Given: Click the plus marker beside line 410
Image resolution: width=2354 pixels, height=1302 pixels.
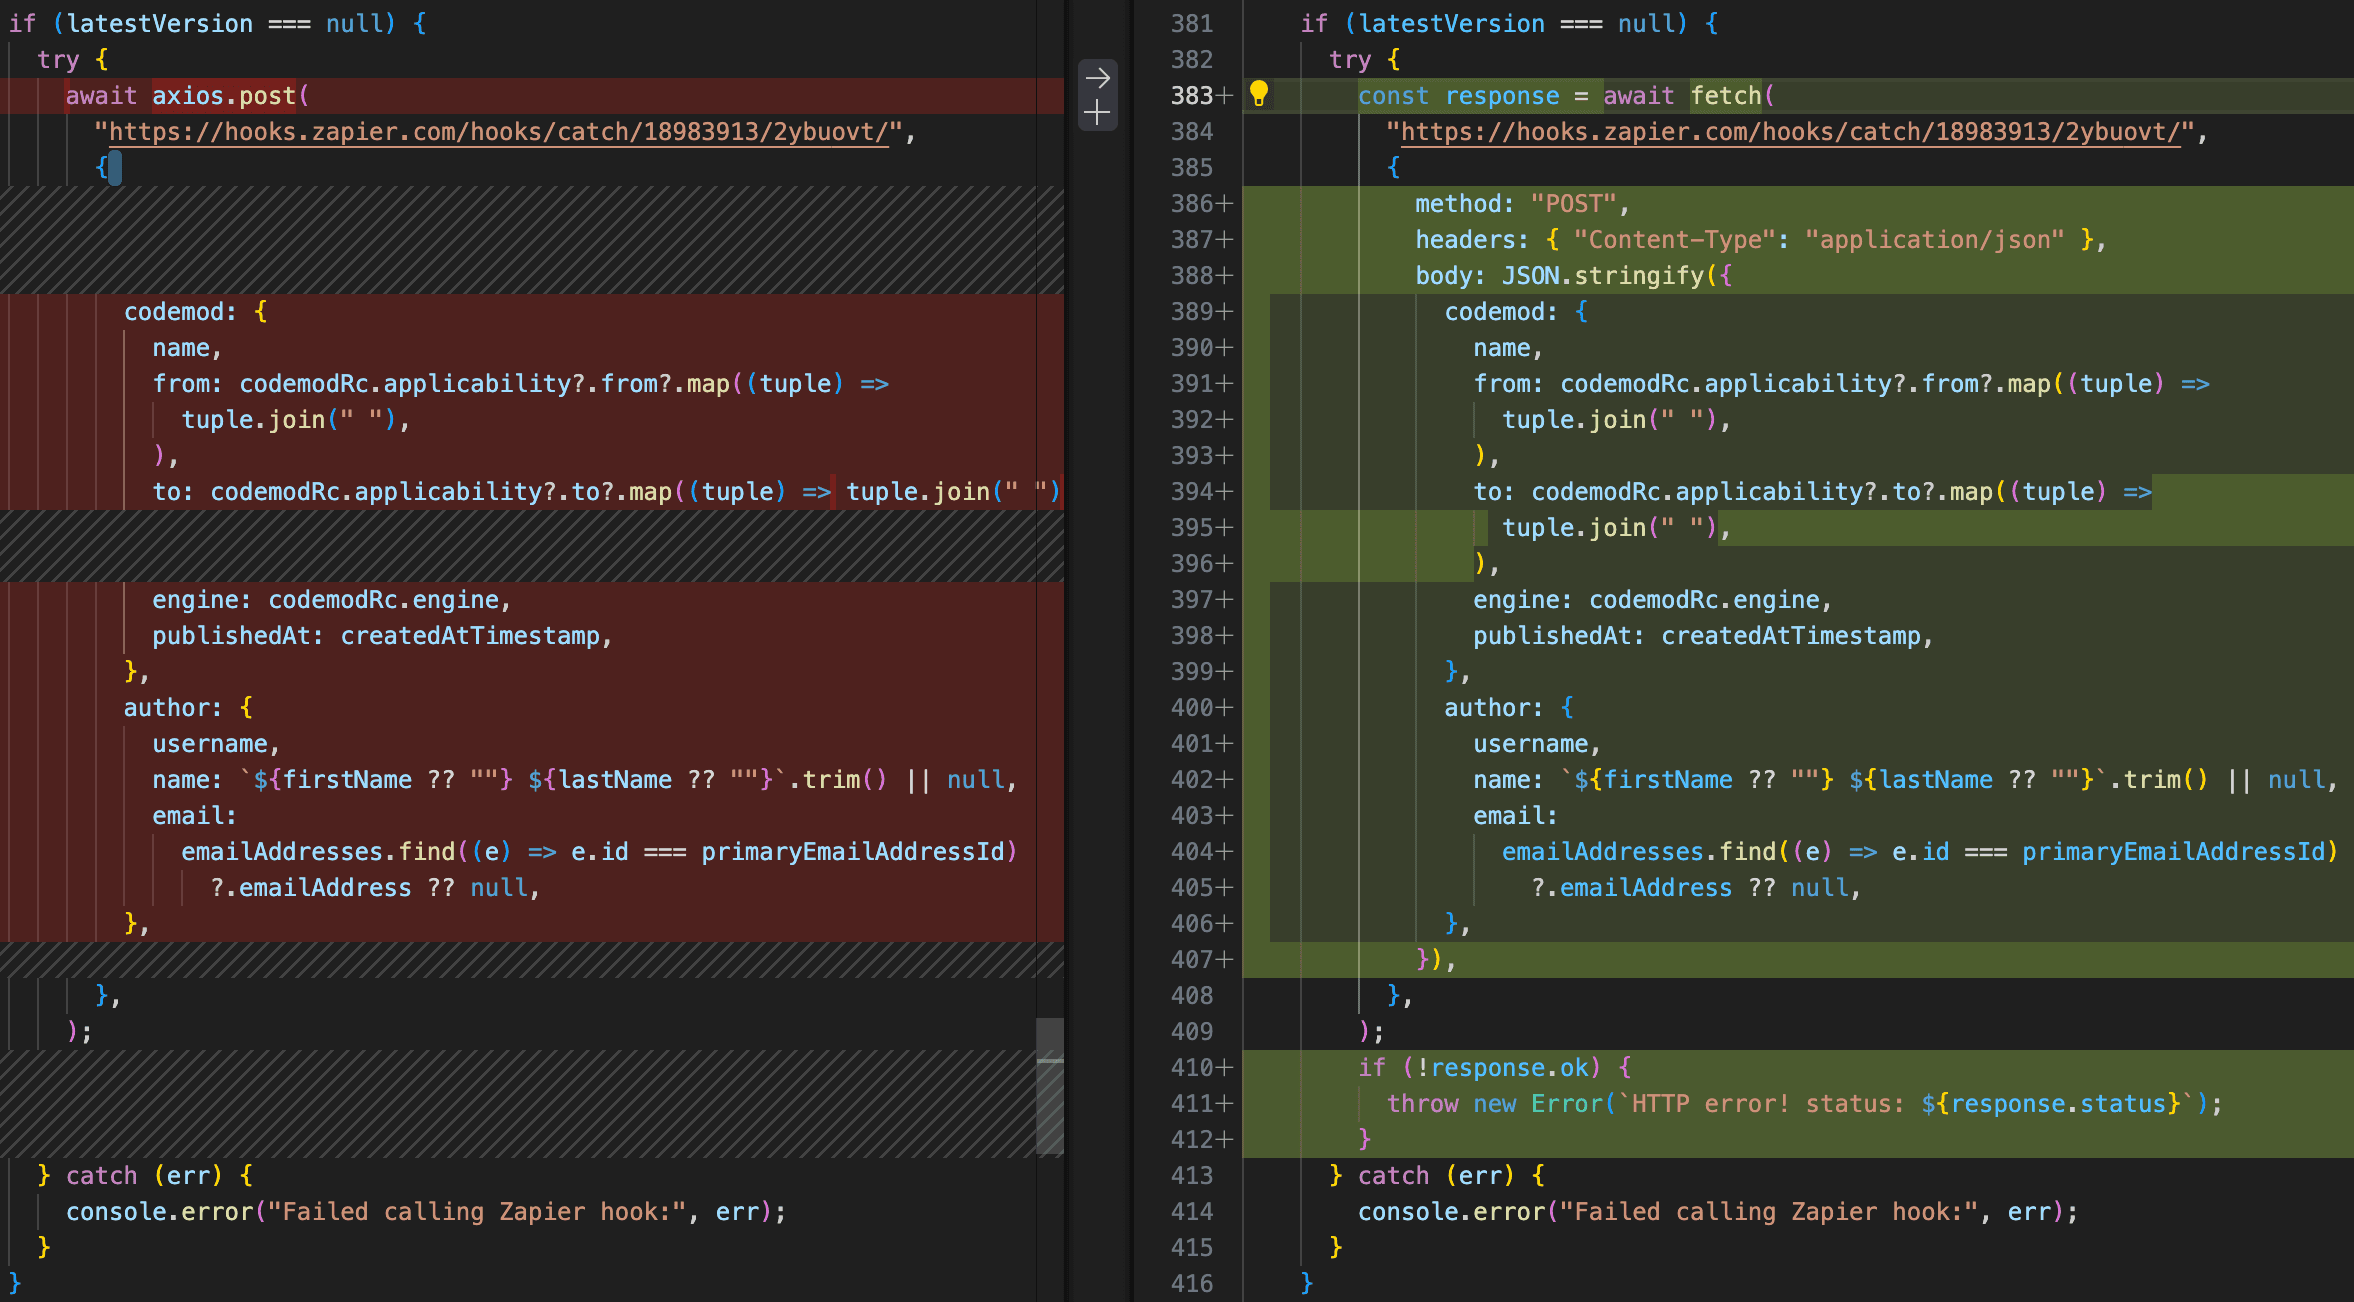Looking at the screenshot, I should [1225, 1068].
